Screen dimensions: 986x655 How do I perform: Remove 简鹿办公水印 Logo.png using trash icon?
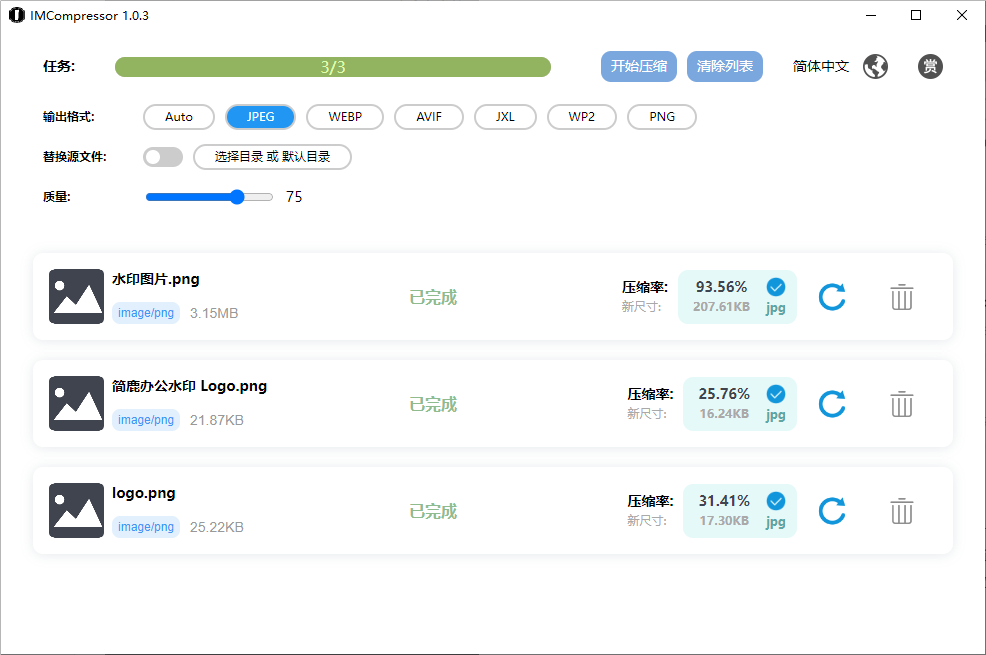(x=902, y=404)
